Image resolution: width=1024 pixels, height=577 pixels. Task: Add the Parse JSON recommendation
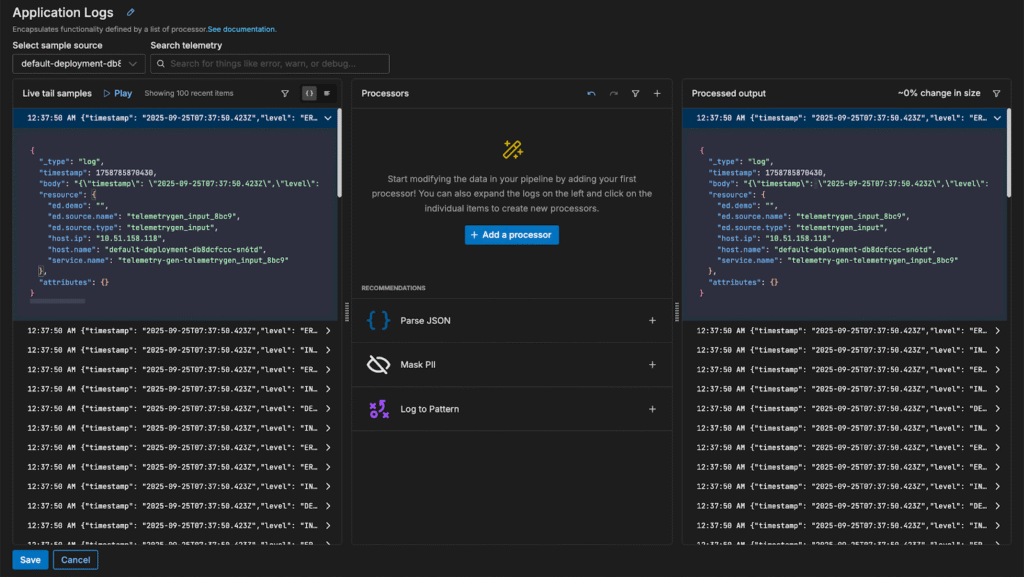[x=652, y=321]
